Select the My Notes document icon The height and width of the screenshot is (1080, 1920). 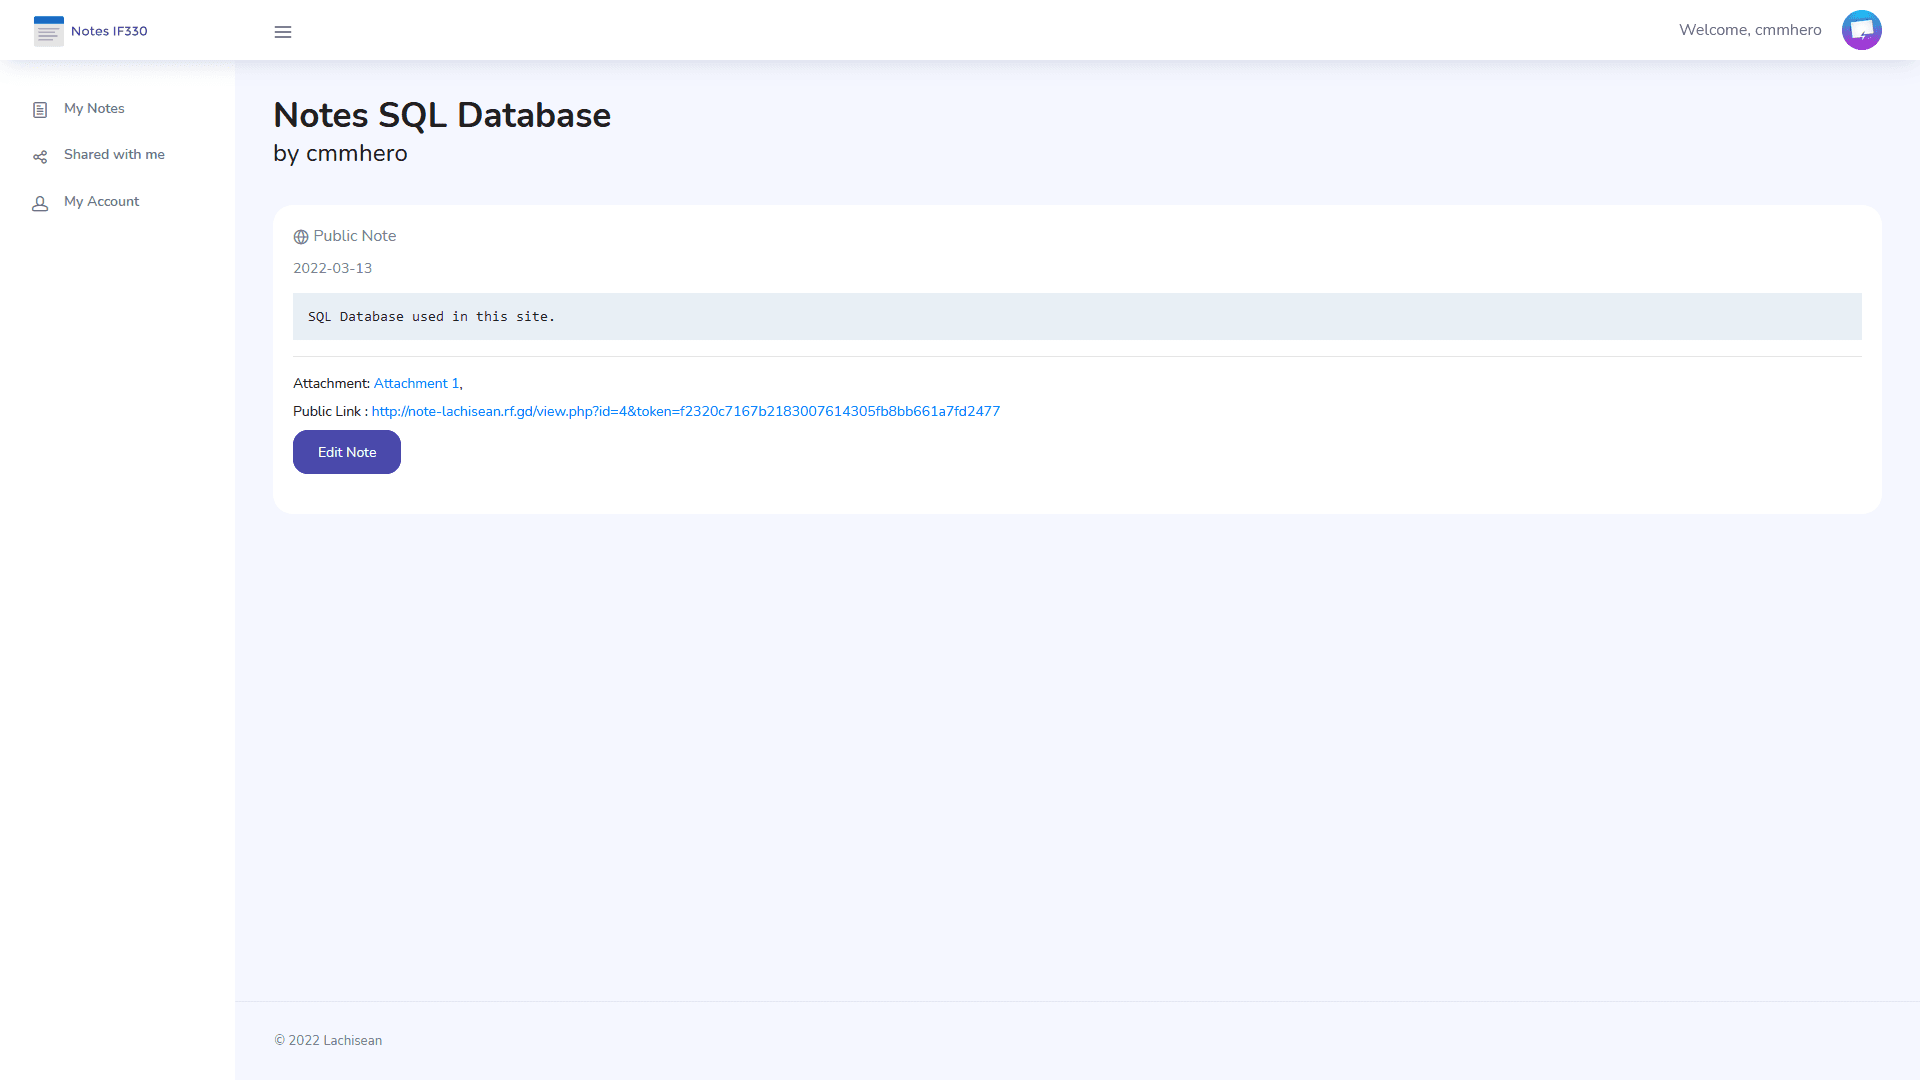[40, 108]
